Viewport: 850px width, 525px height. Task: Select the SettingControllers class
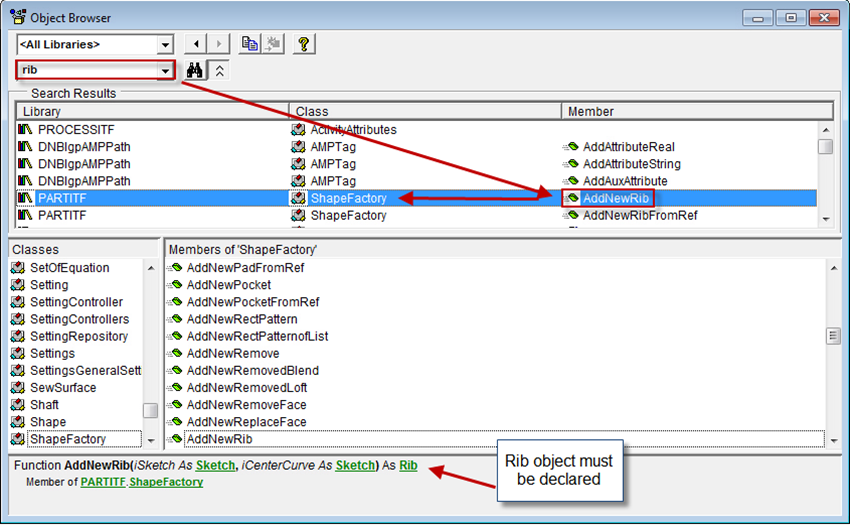coord(79,319)
